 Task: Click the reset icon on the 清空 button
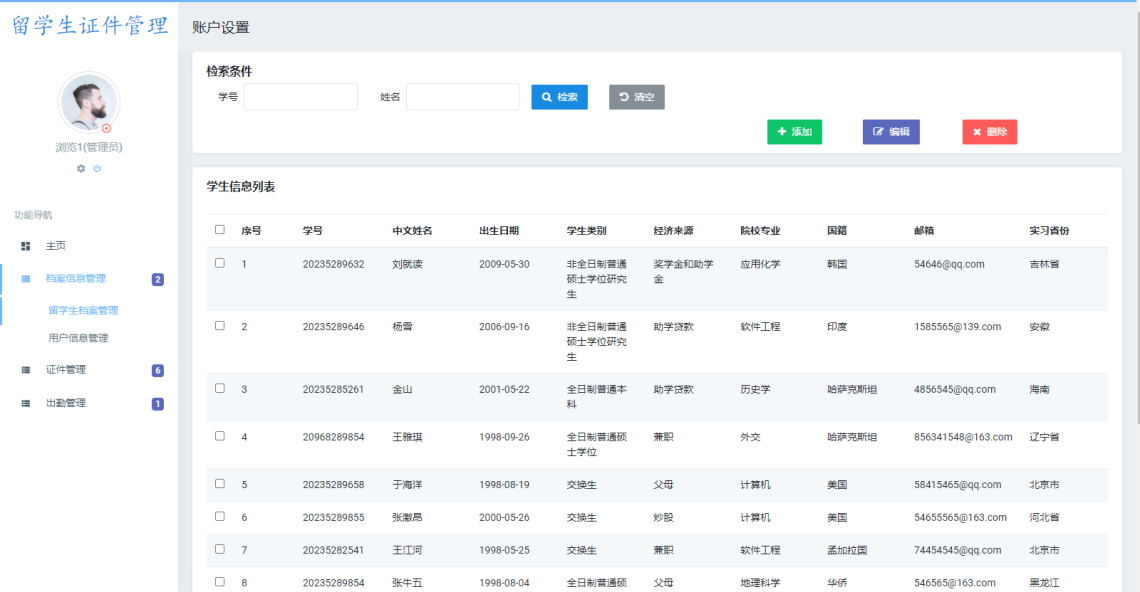(x=621, y=97)
